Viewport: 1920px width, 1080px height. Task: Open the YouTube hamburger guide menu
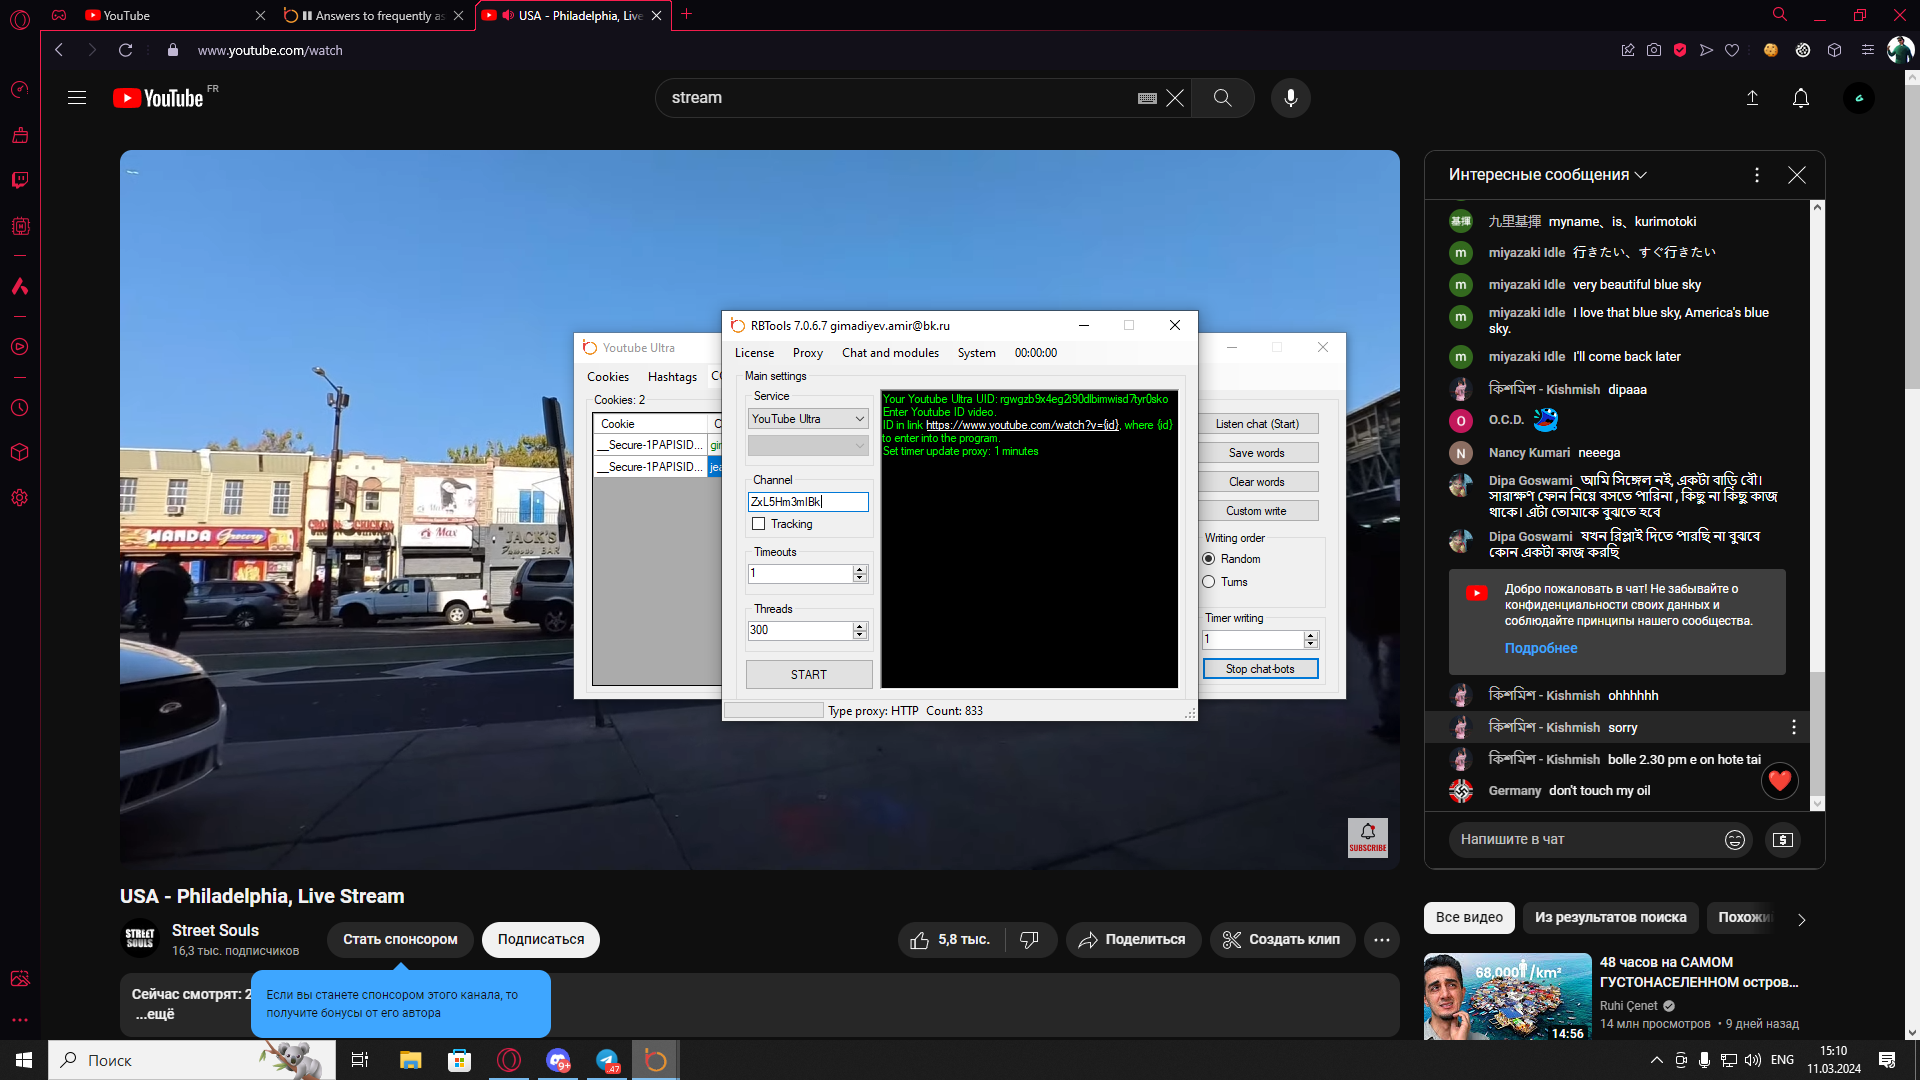(77, 98)
